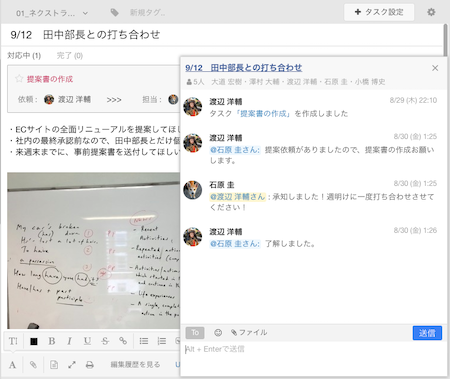Apply italic formatting from the toolbar
The image size is (450, 379).
pyautogui.click(x=69, y=341)
